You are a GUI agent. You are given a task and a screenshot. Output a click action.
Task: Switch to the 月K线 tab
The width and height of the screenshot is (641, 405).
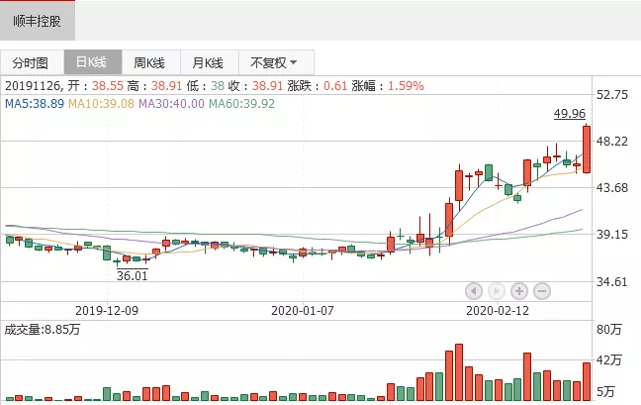pos(209,63)
